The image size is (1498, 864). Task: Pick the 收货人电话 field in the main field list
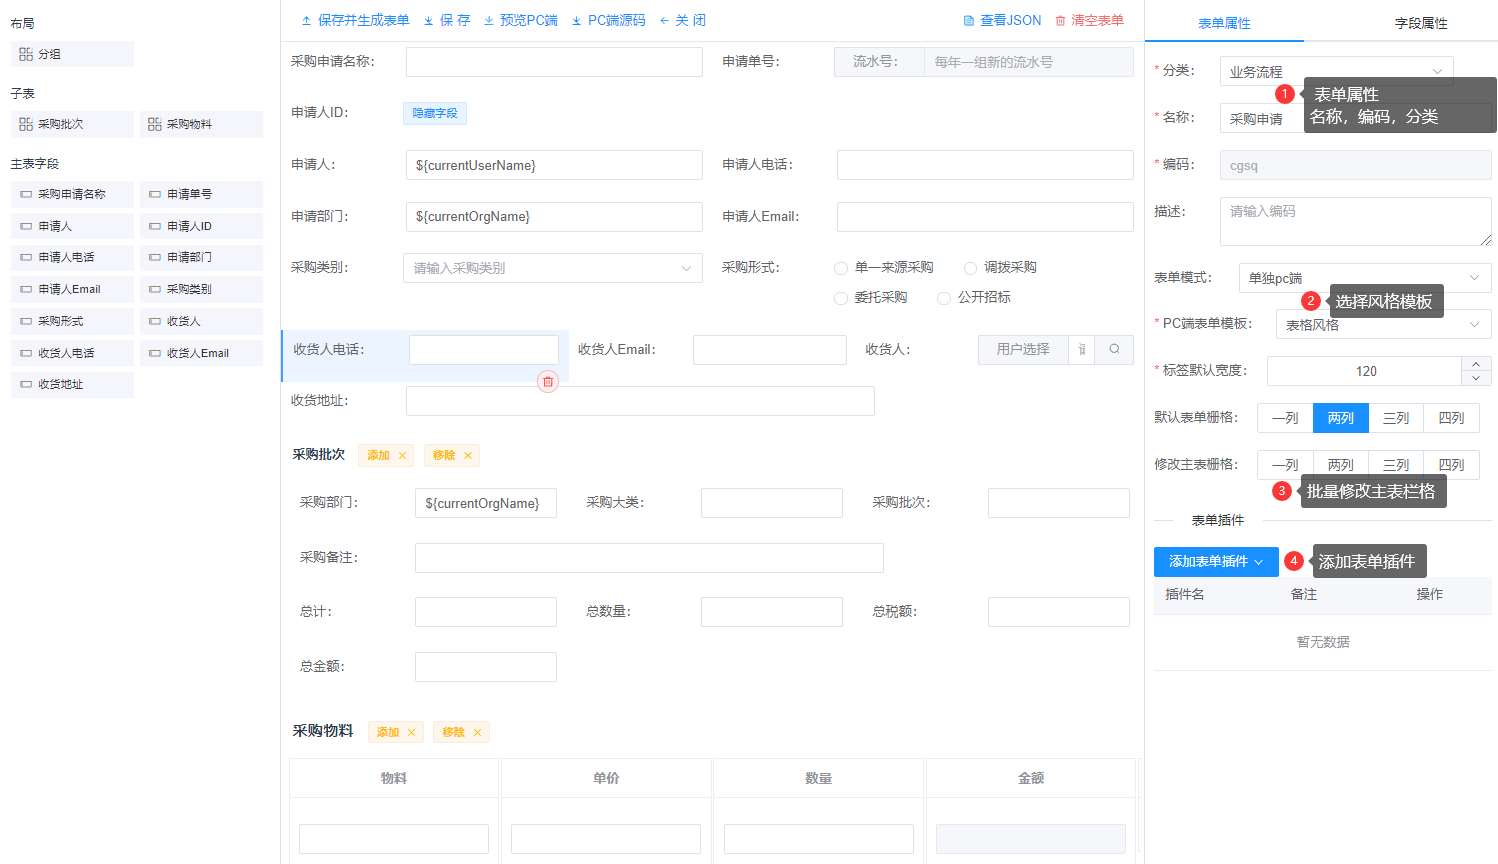[72, 353]
